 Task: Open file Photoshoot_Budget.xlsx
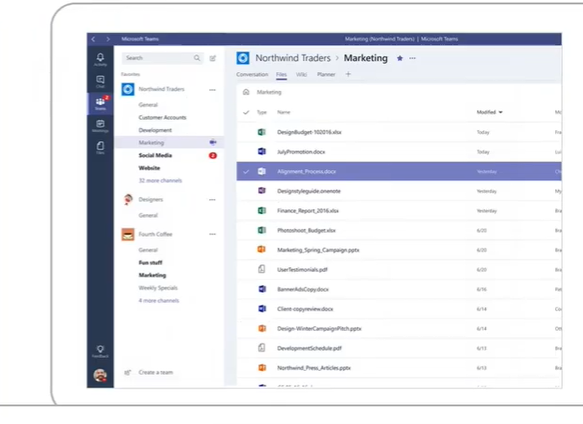(x=306, y=230)
